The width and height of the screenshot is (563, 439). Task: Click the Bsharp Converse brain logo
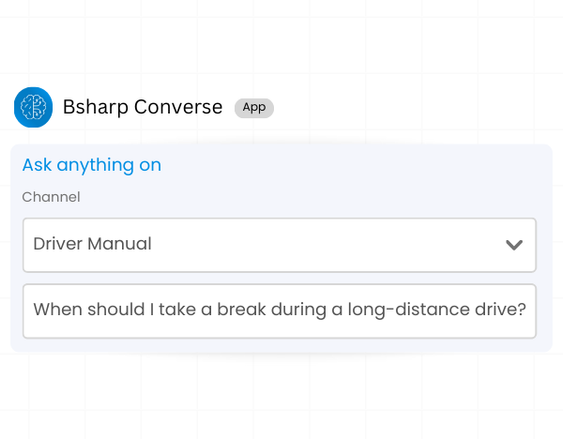(x=33, y=107)
